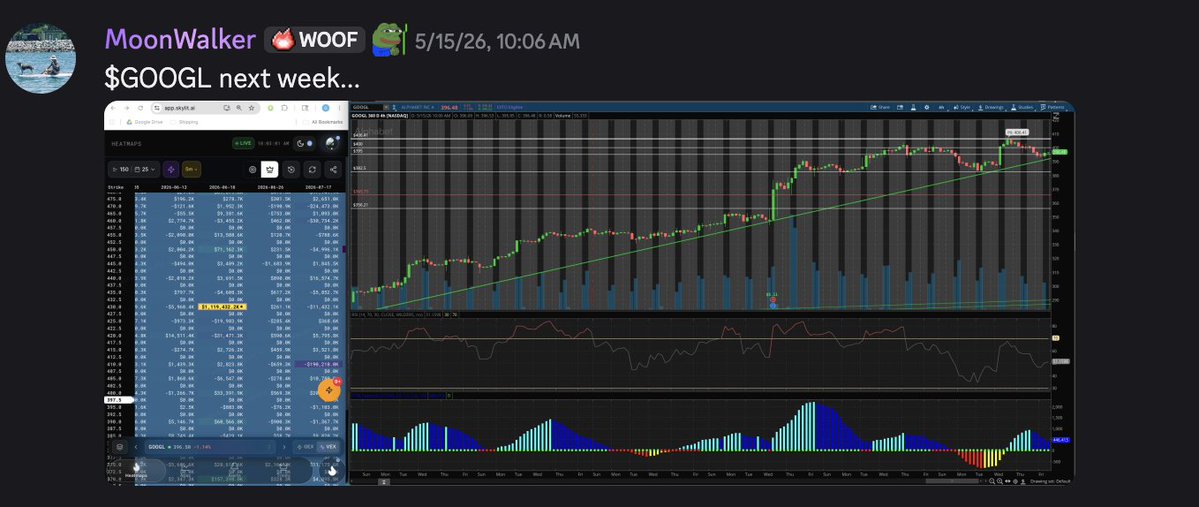This screenshot has width=1199, height=507.
Task: Click the browser forward arrow
Action: [x=127, y=108]
